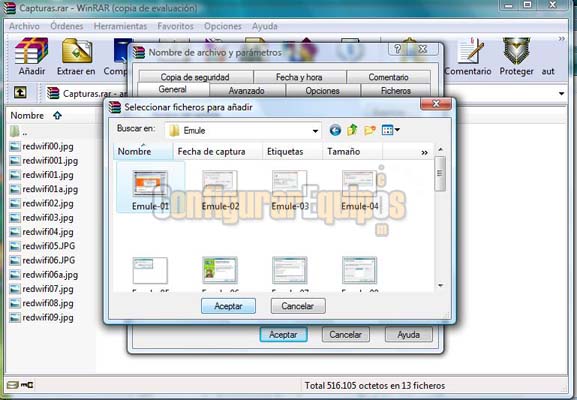Sort by Fecha de captura column

click(217, 152)
